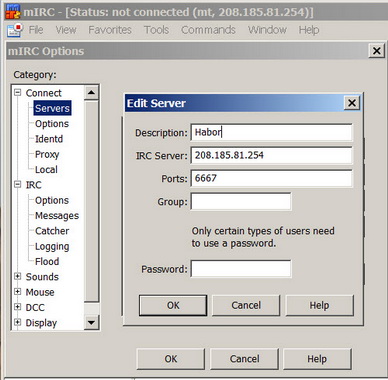Expand the Mouse tree node

(18, 292)
